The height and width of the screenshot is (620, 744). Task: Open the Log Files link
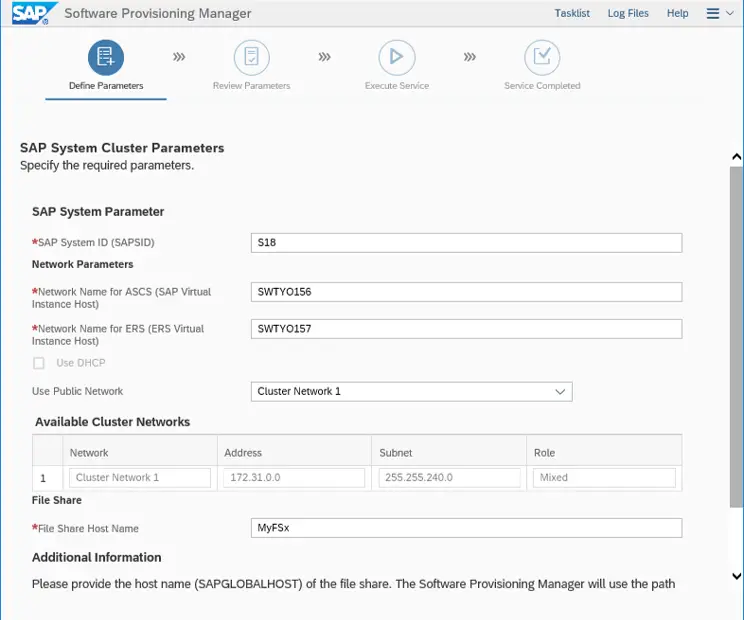coord(628,13)
